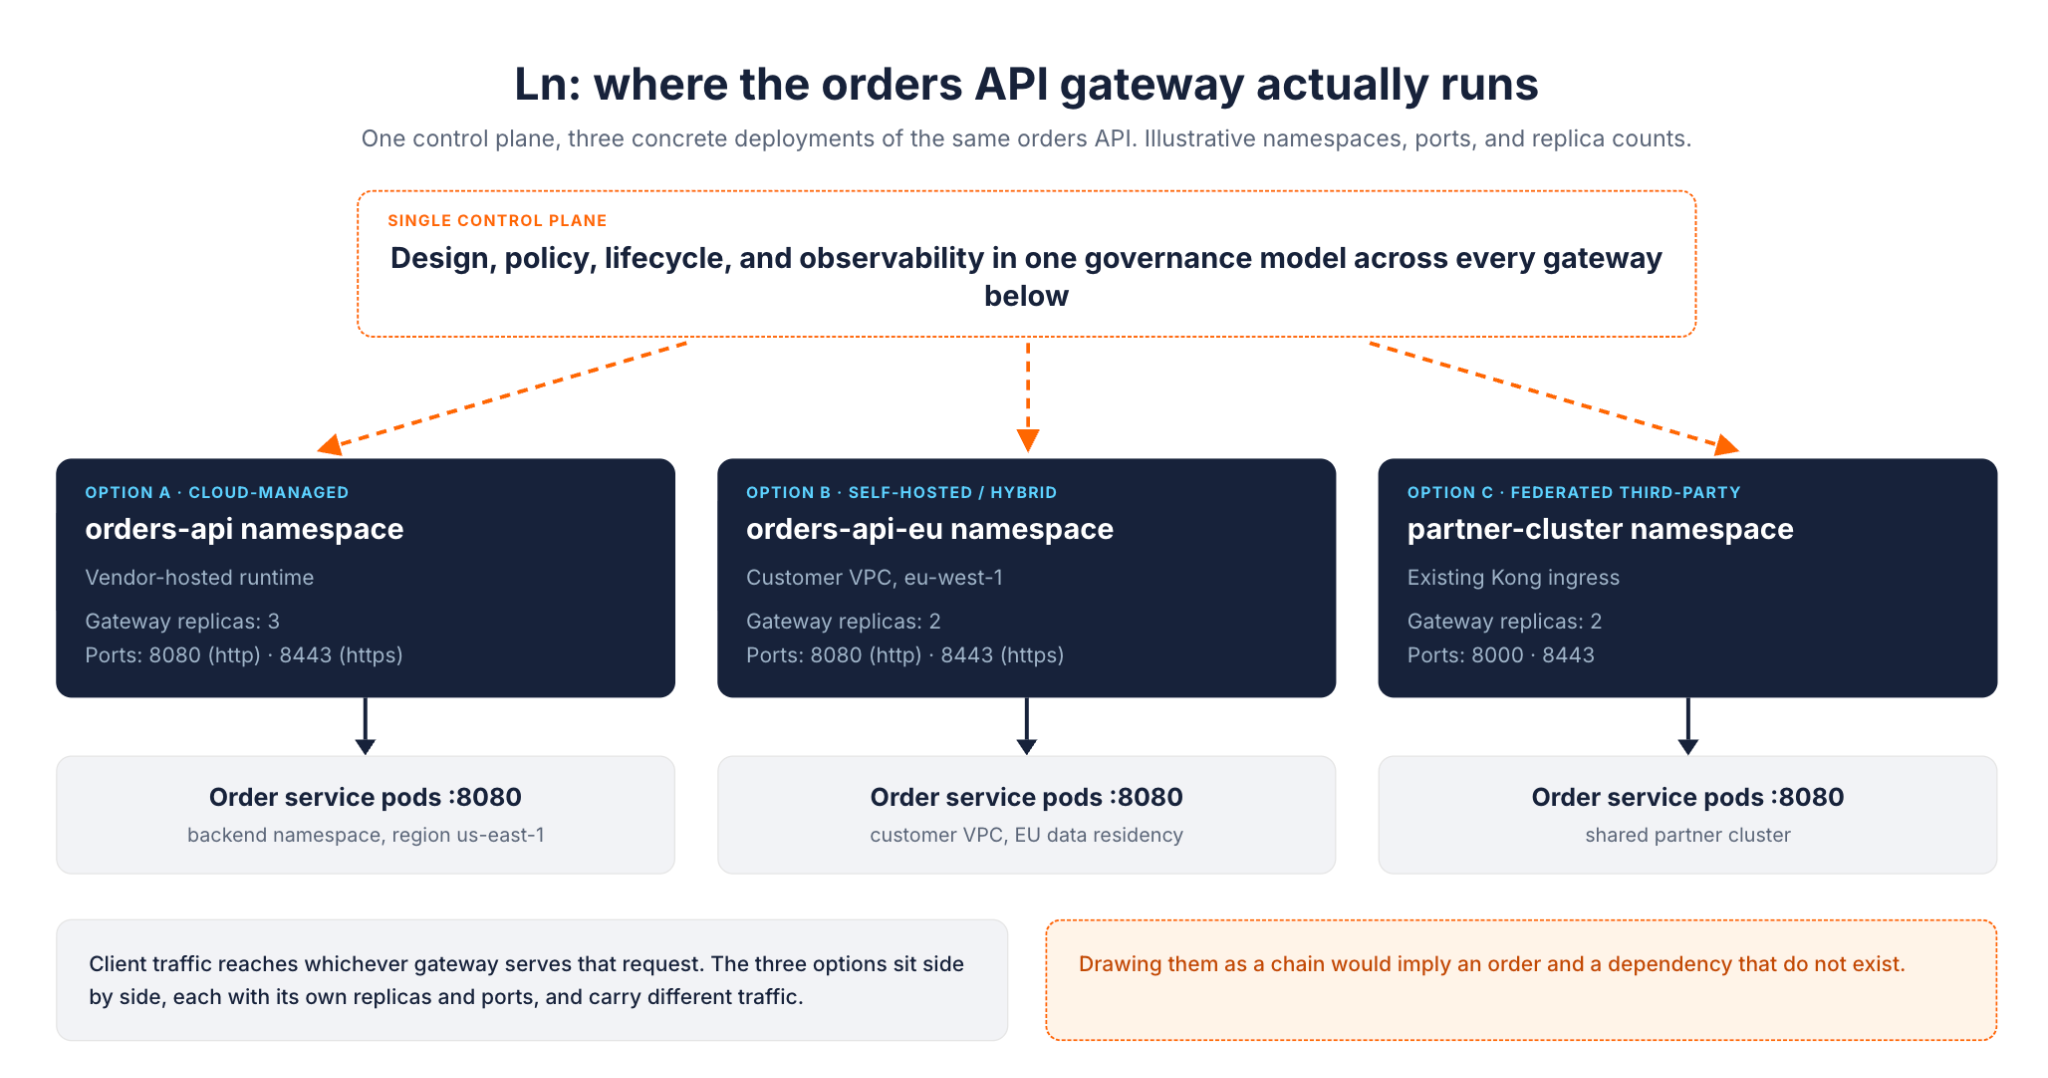This screenshot has width=2048, height=1078.
Task: Click the subtitle starting 'One control plane'
Action: tap(1026, 138)
